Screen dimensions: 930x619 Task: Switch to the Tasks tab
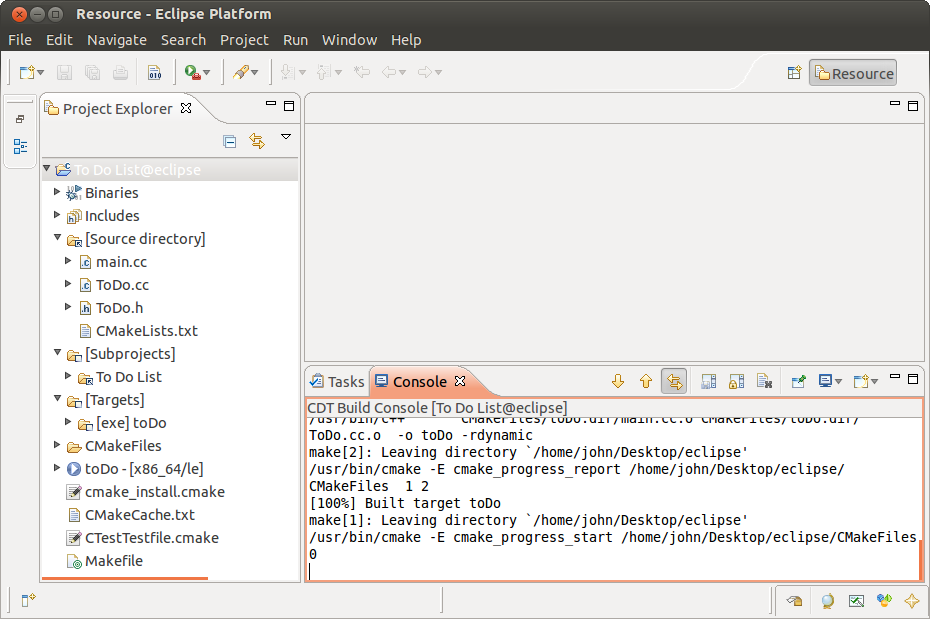337,382
